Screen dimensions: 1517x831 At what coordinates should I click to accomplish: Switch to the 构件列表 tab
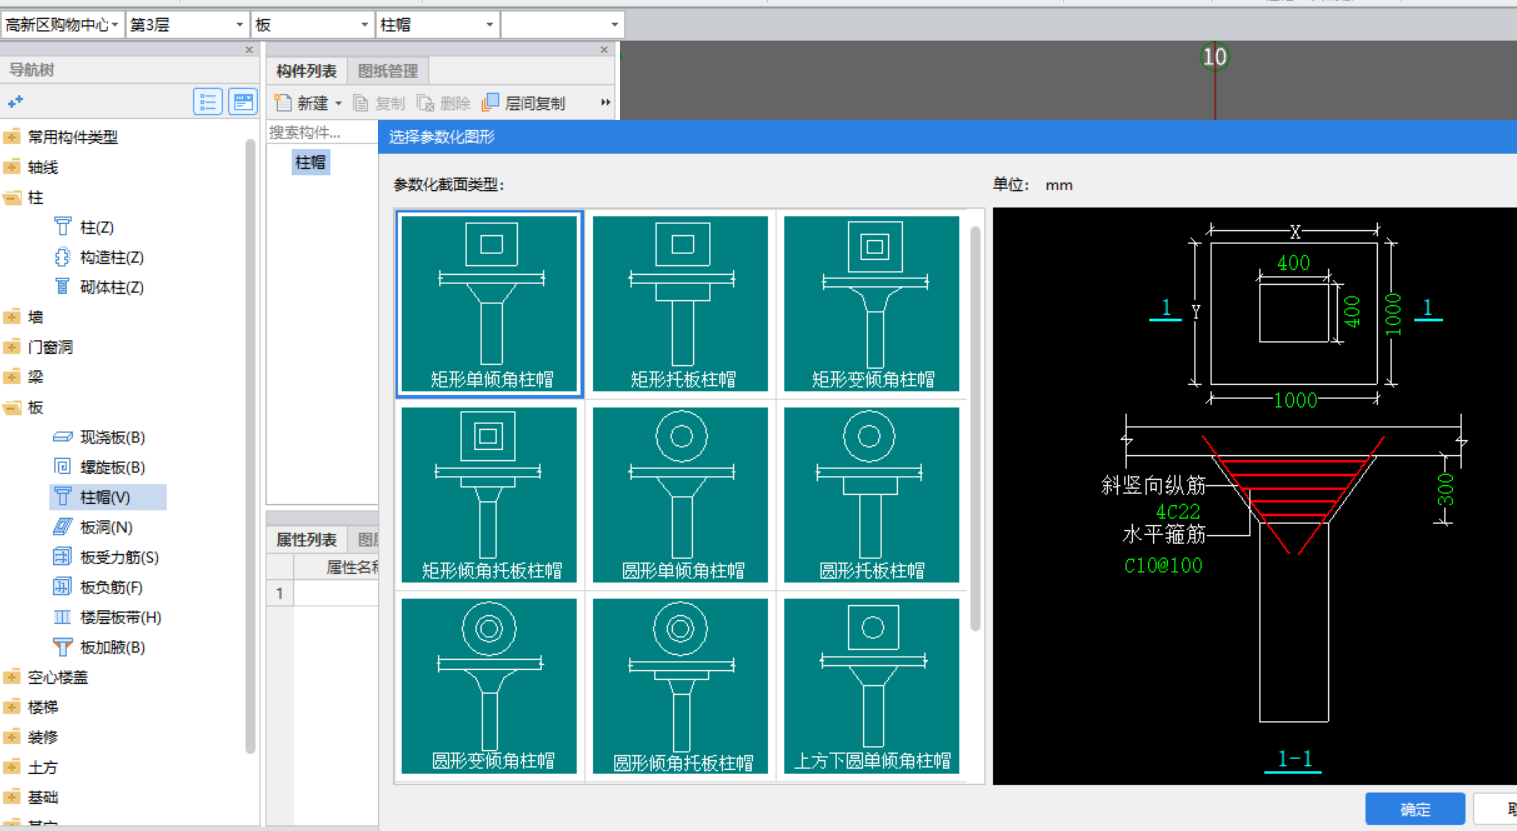click(306, 71)
